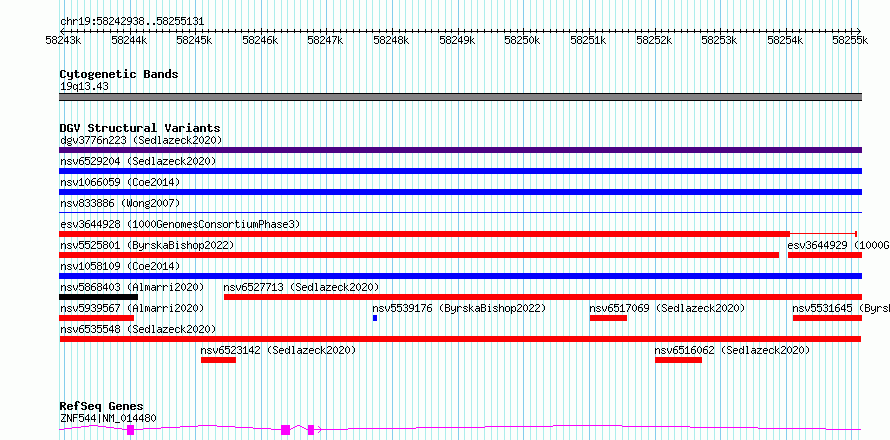Click the 58255k ruler label
The height and width of the screenshot is (440, 890).
[x=851, y=40]
